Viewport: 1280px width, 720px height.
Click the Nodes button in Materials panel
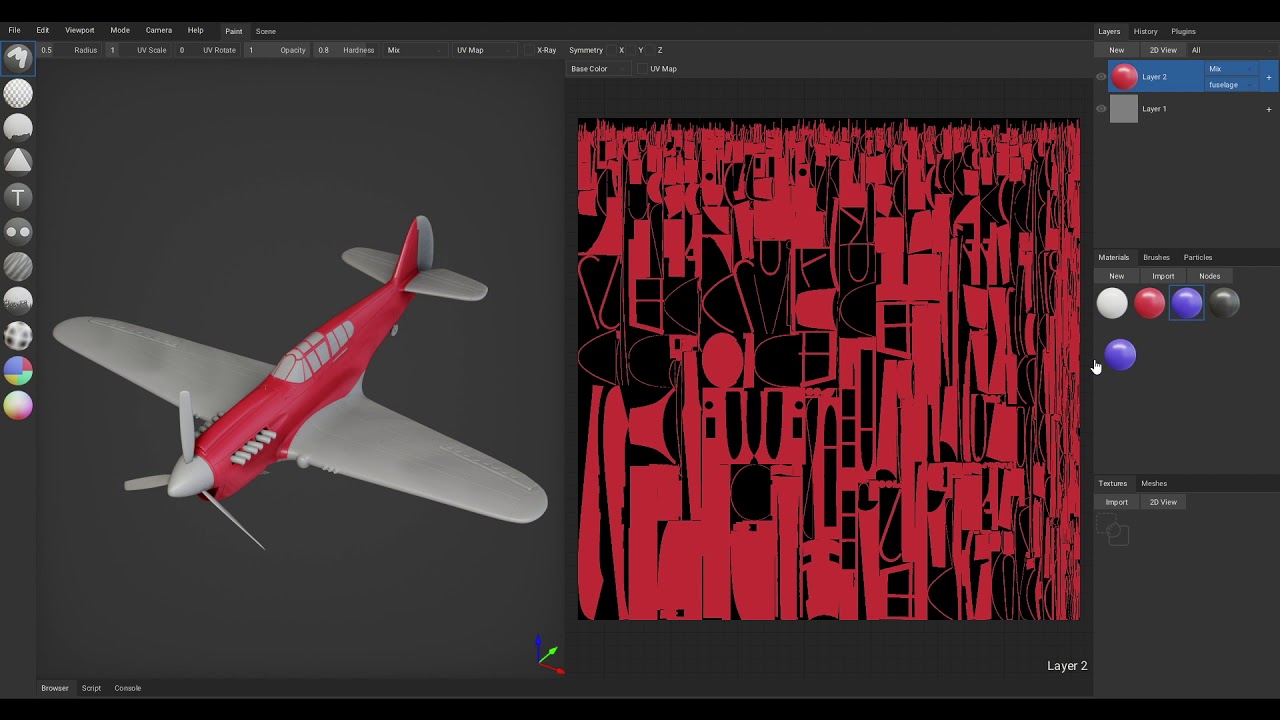(x=1209, y=276)
